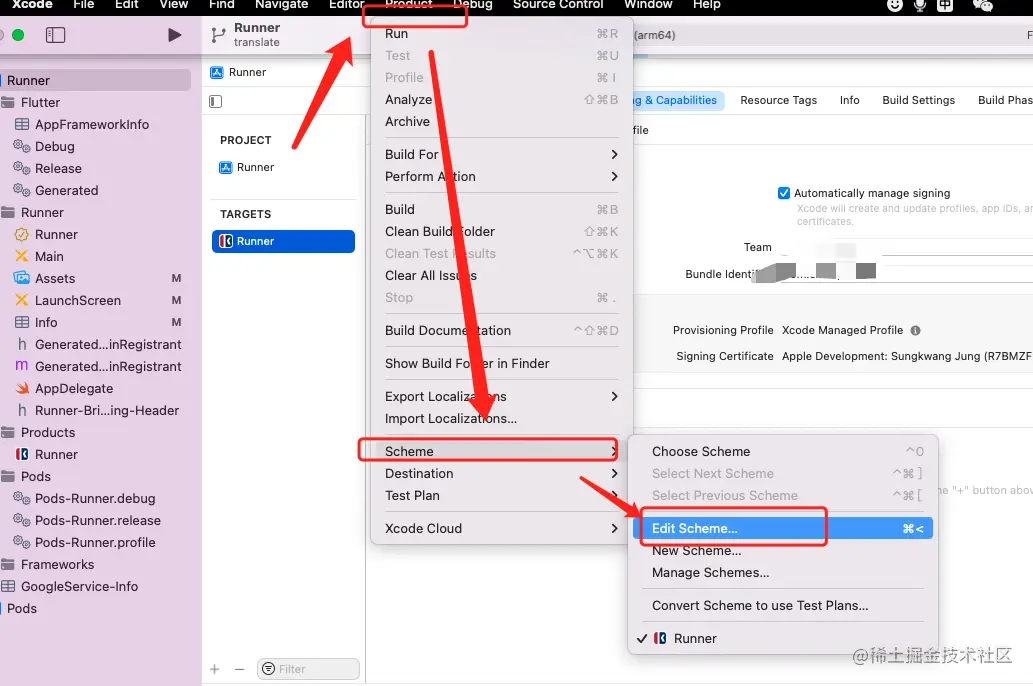
Task: Expand the Flutter folder group
Action: coord(40,103)
